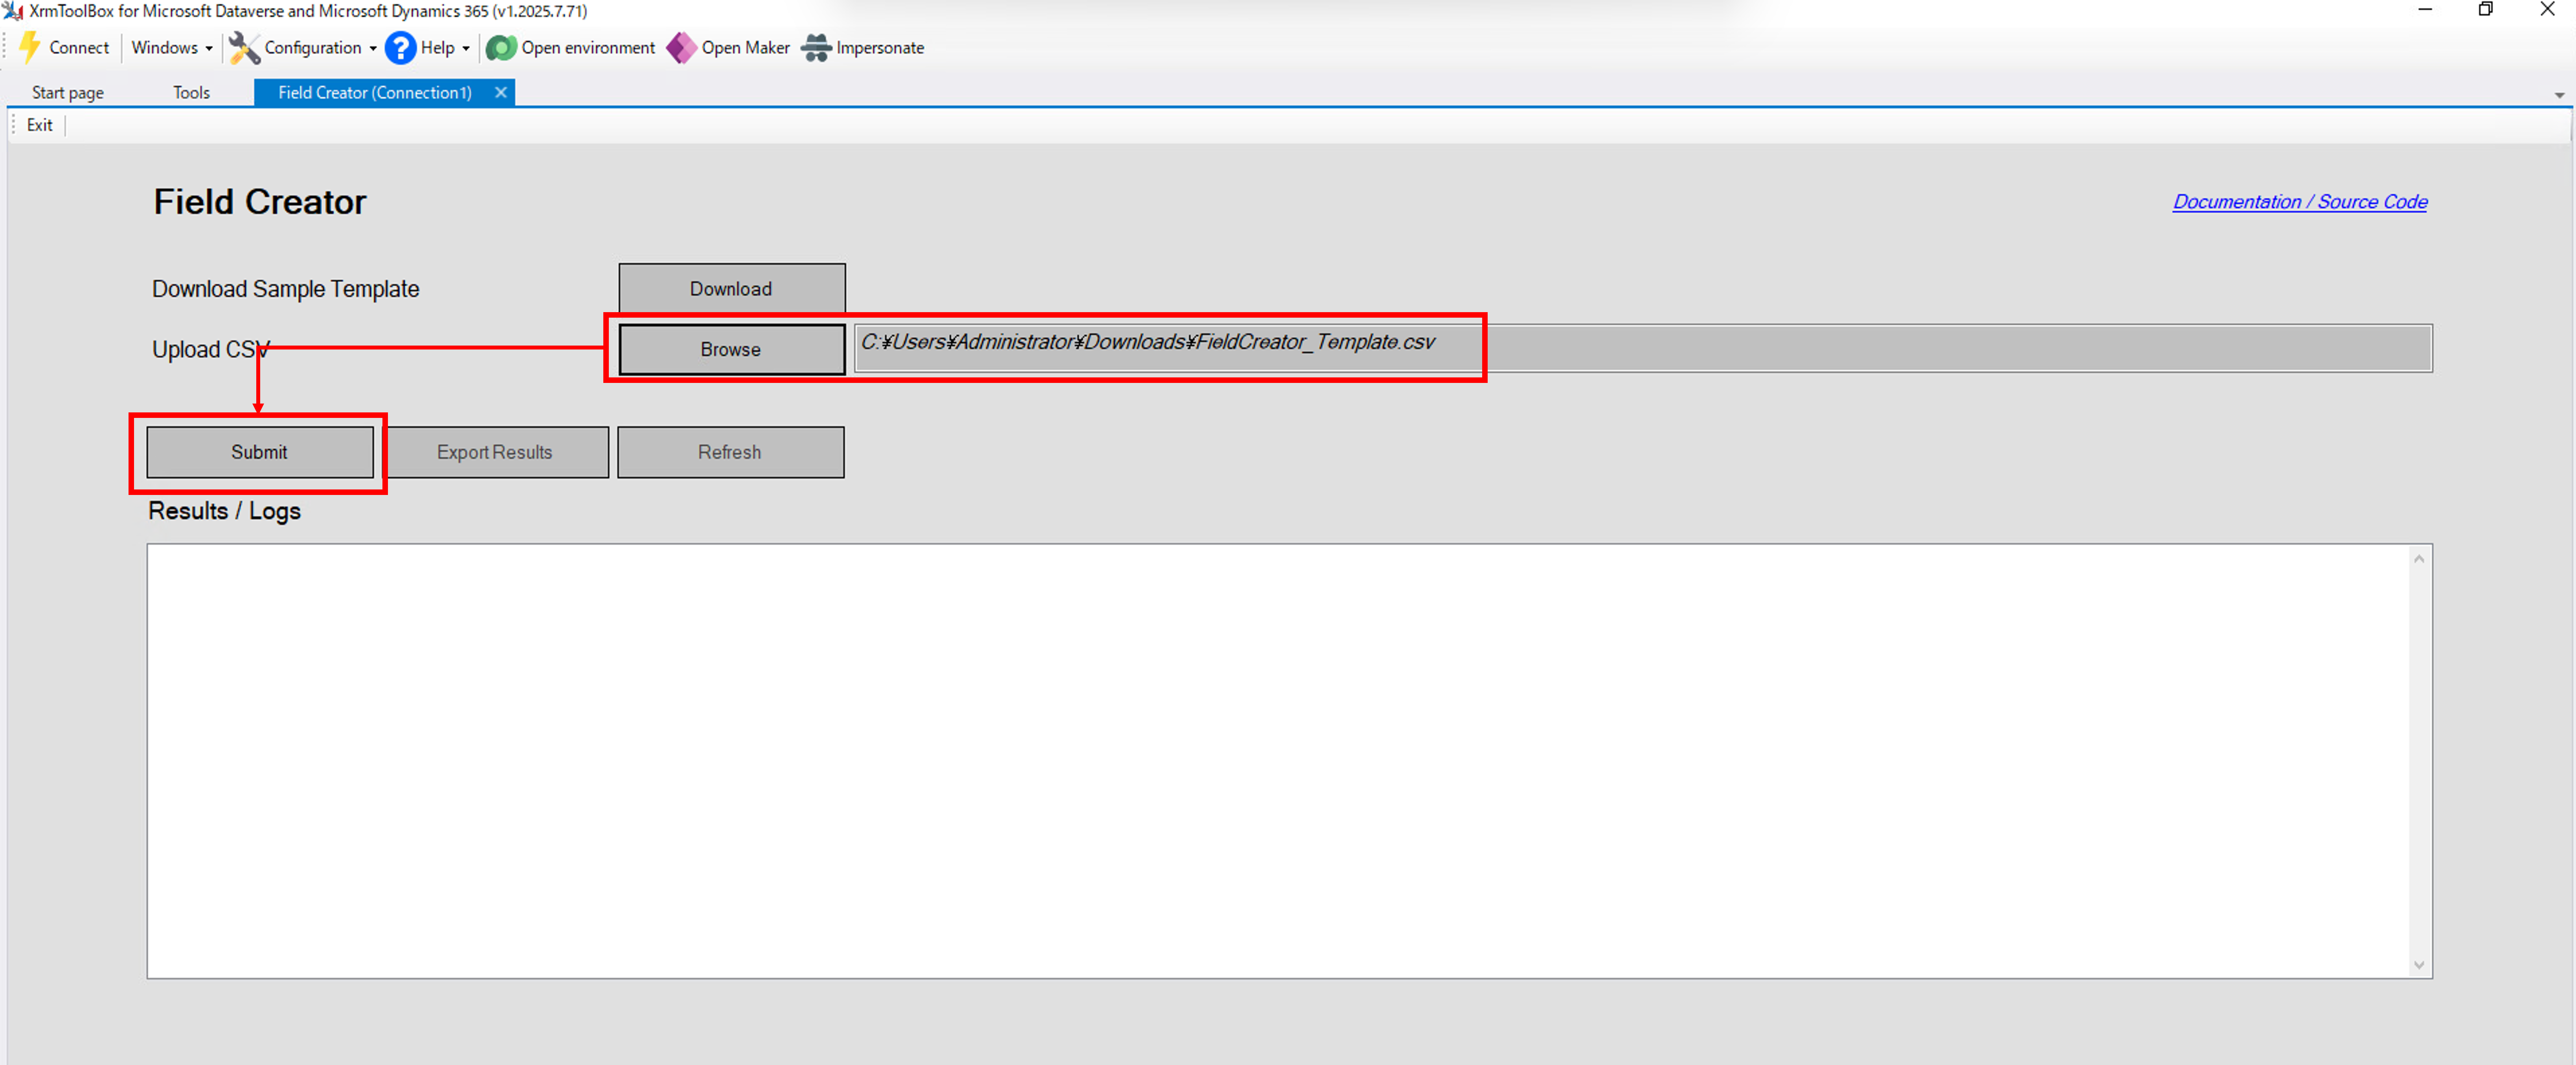Click the CSV file path field

click(x=1643, y=348)
